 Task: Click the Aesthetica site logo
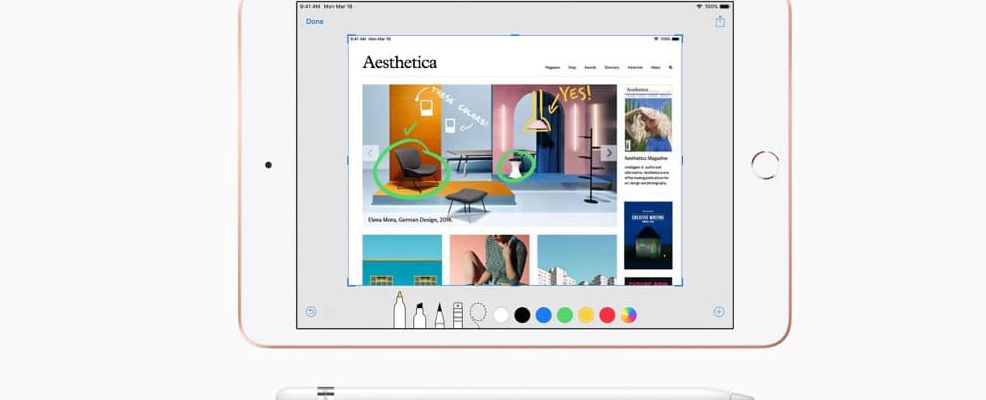point(399,62)
